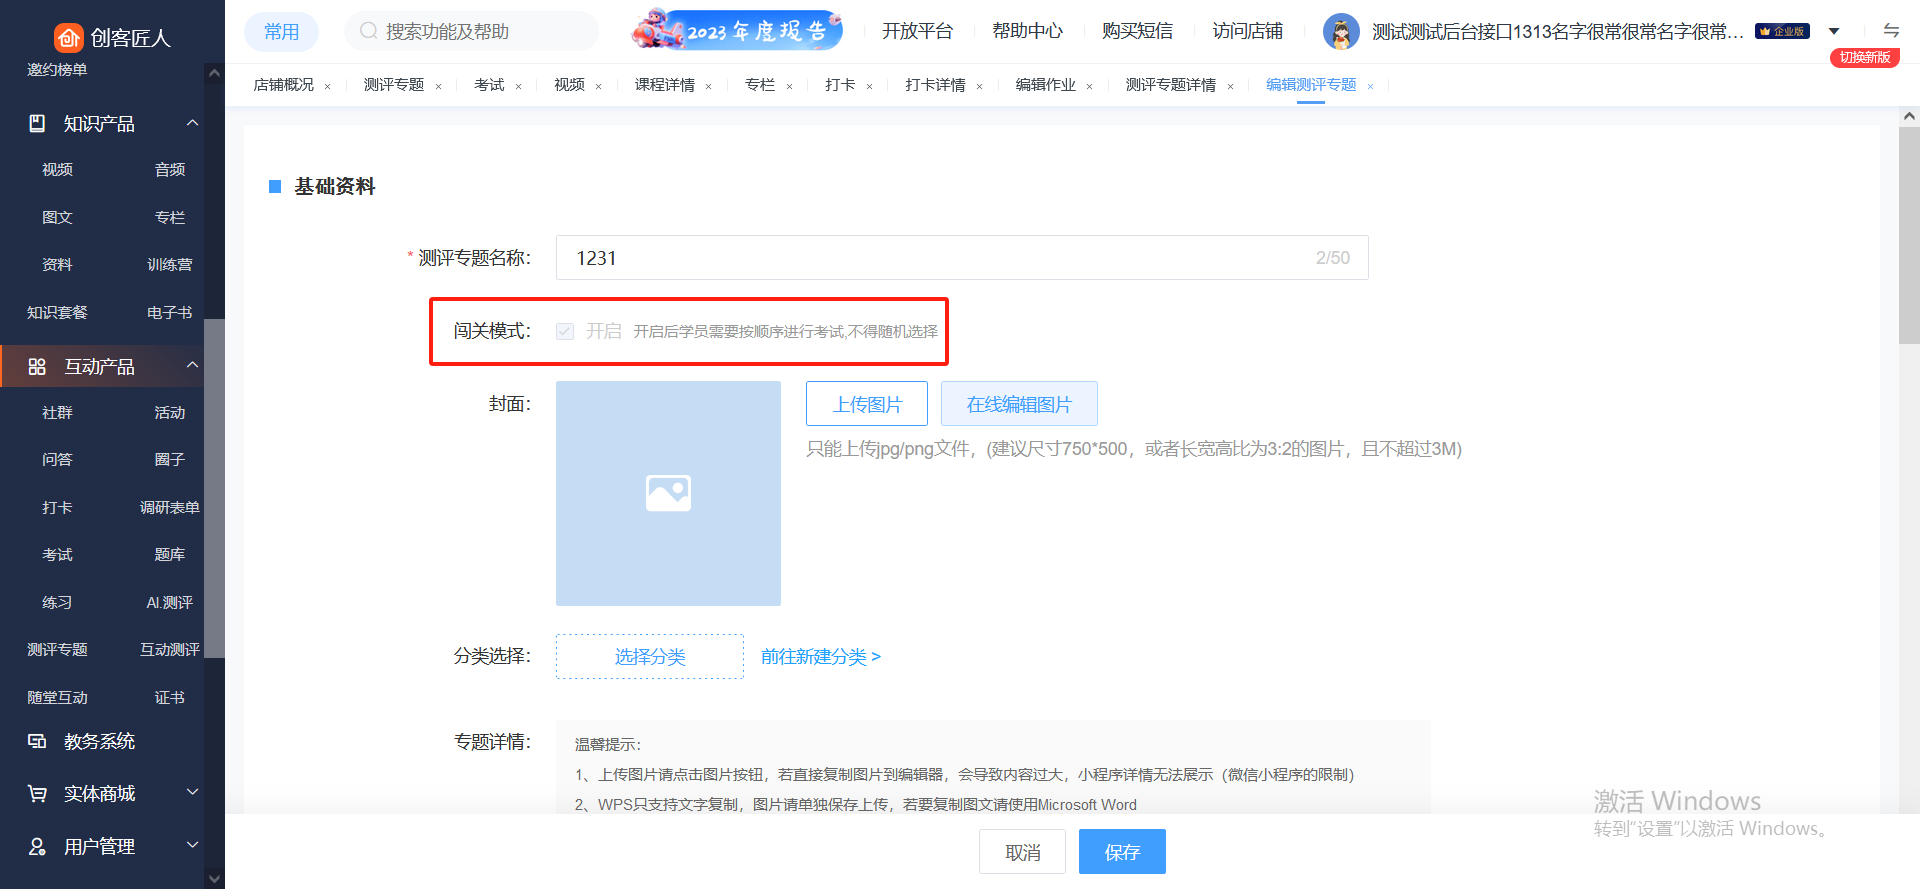Switch to the 测评专题详情 tab

(x=1170, y=85)
